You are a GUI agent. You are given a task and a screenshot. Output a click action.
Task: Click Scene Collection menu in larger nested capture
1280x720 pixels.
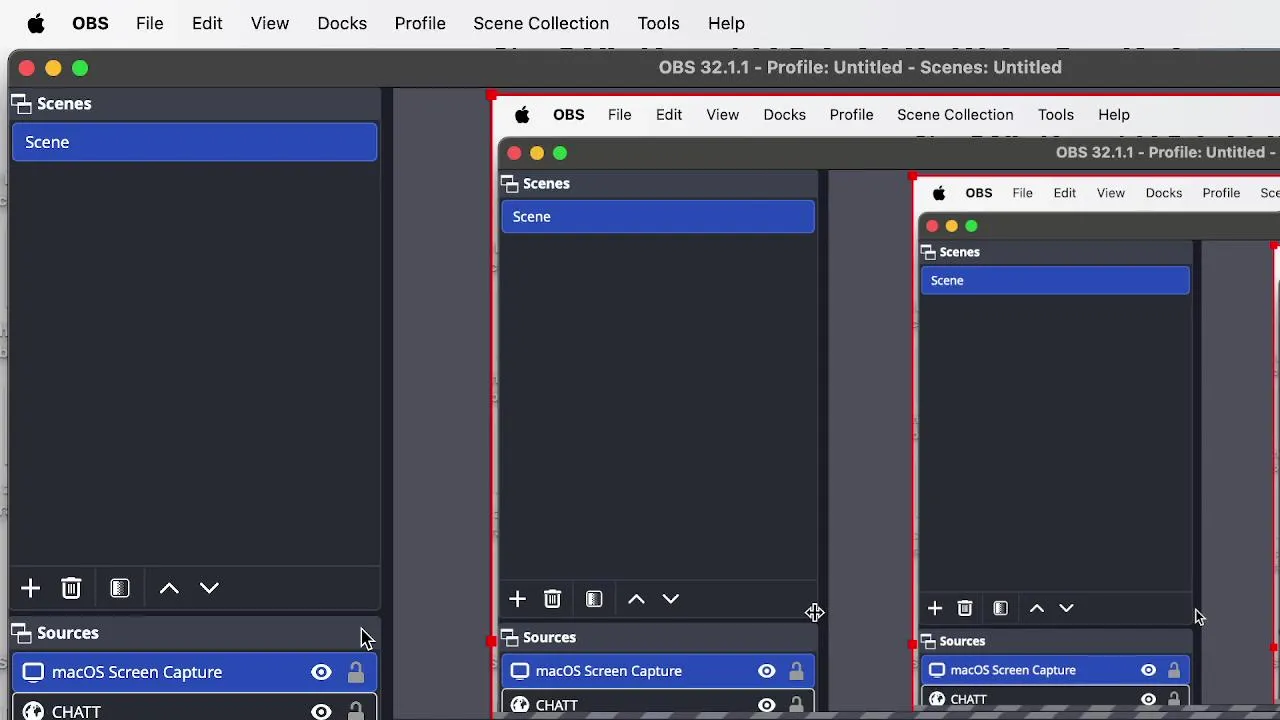(x=955, y=115)
